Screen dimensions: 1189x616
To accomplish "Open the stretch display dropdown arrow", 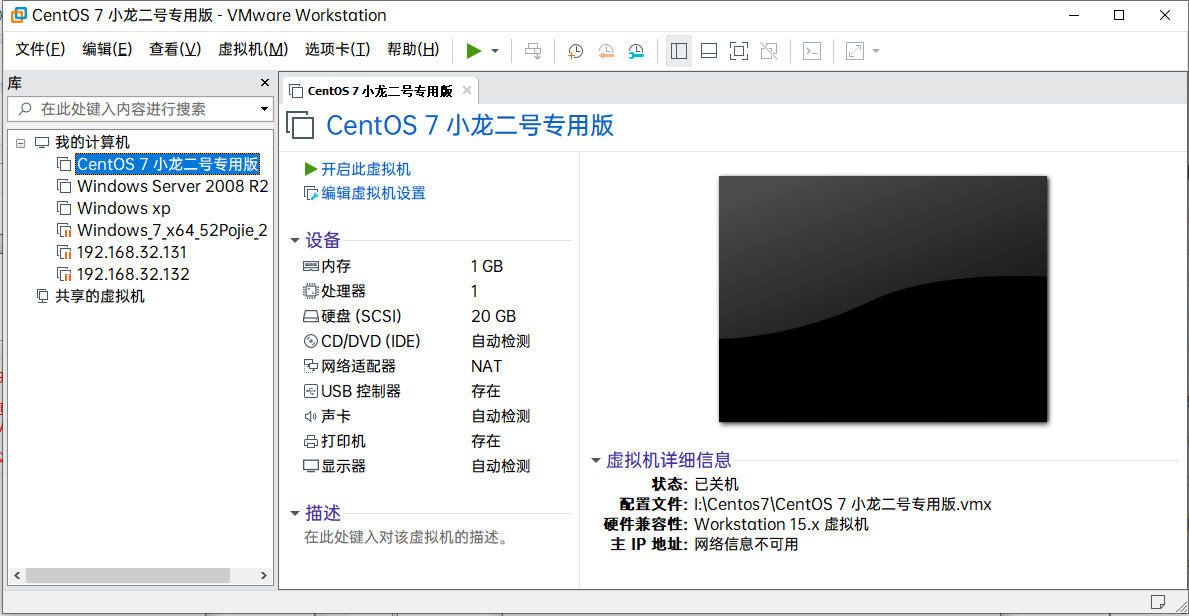I will (876, 51).
